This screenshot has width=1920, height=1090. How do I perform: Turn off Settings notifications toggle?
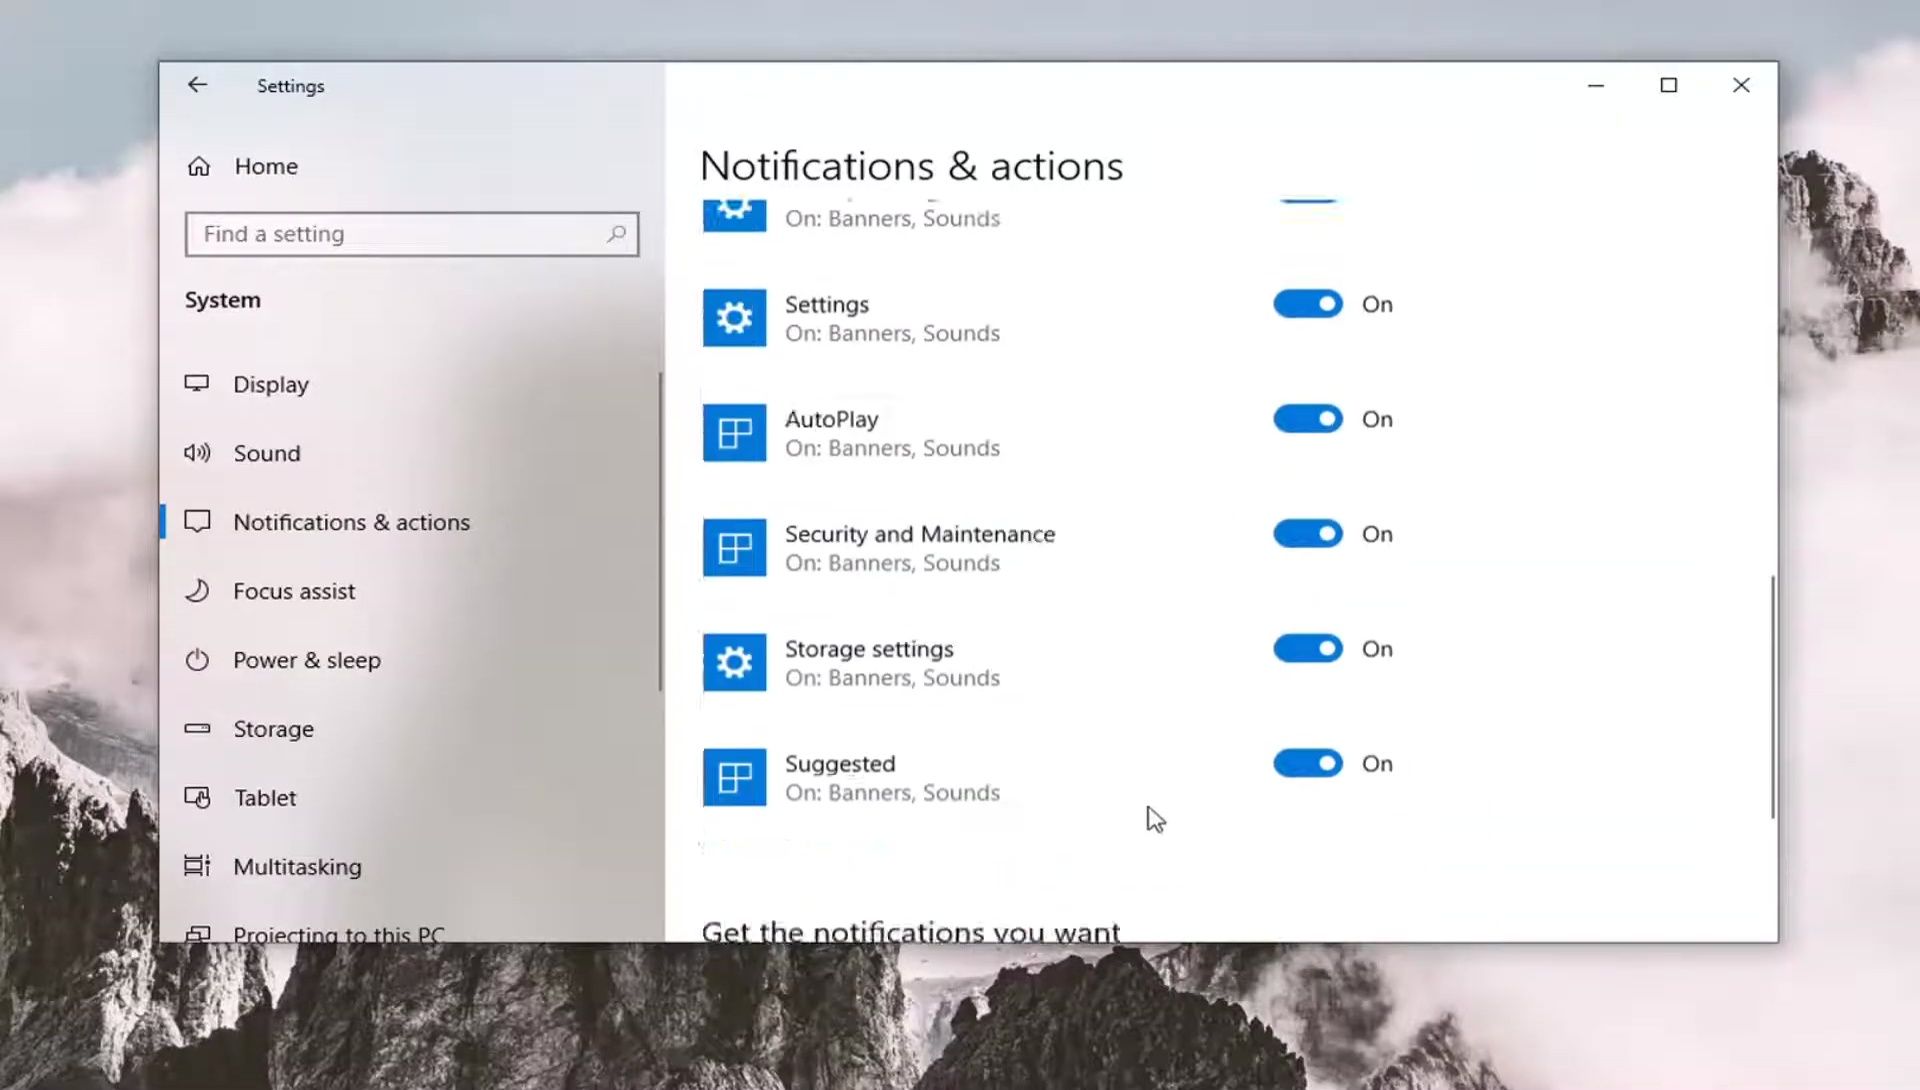click(x=1307, y=304)
